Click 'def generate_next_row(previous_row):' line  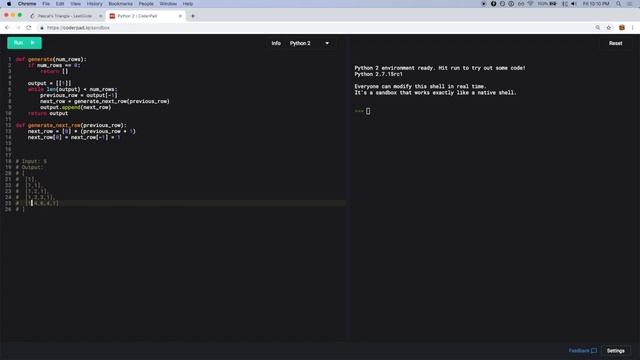[x=71, y=125]
